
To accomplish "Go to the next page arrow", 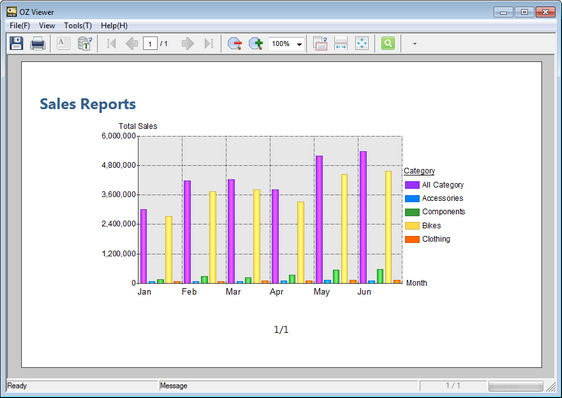I will [x=187, y=44].
